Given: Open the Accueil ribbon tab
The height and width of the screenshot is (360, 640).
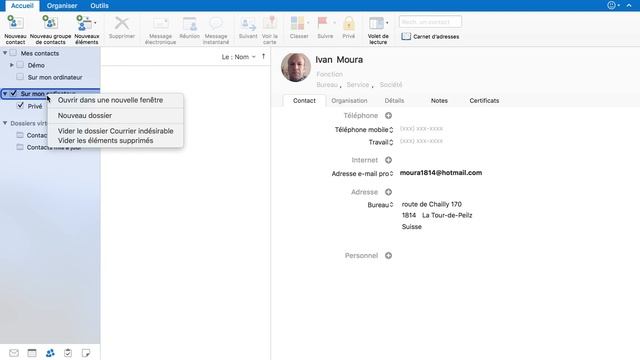Looking at the screenshot, I should pos(22,6).
